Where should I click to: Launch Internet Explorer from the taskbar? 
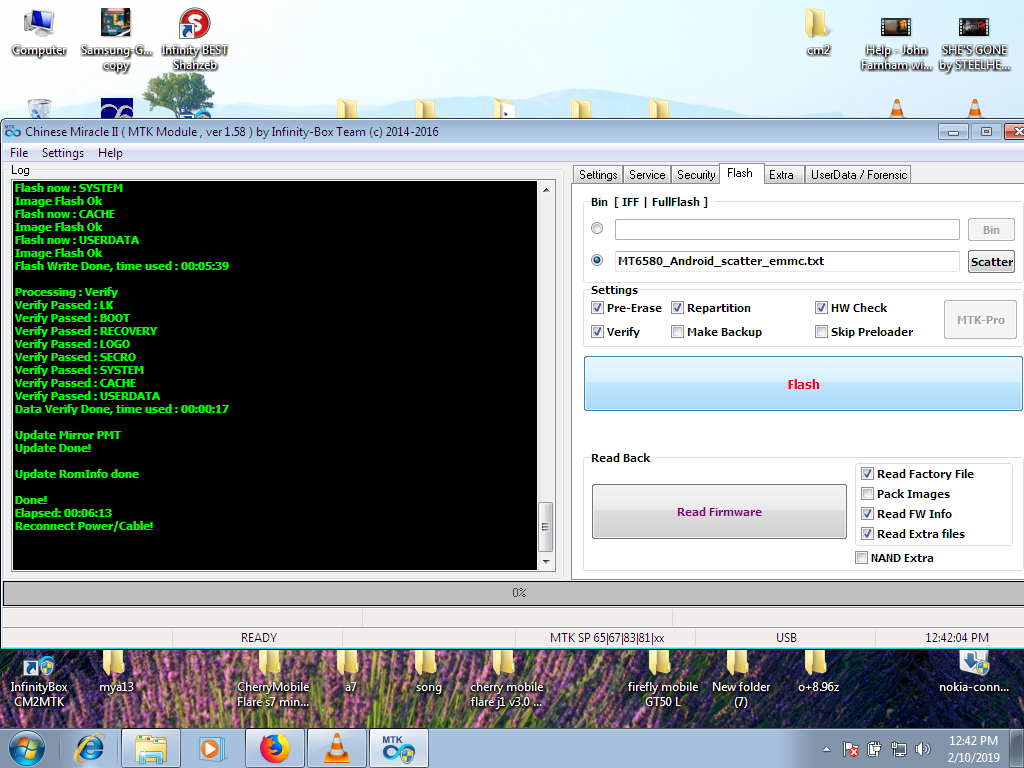tap(90, 748)
